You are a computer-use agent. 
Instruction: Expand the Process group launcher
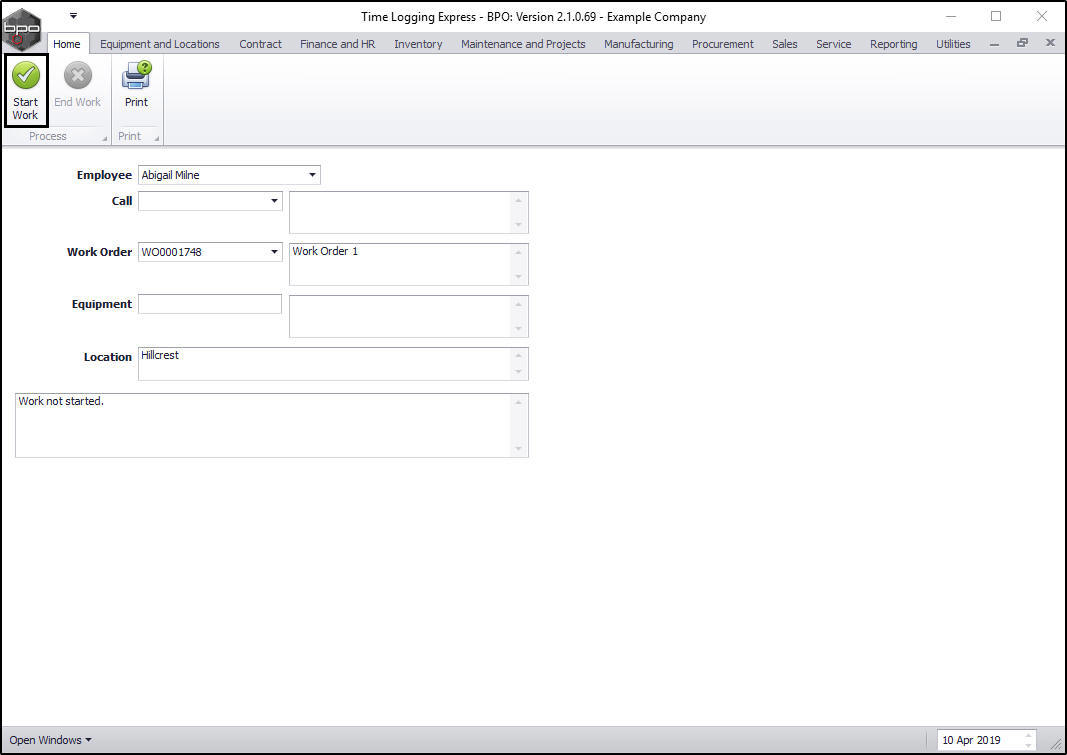click(105, 138)
